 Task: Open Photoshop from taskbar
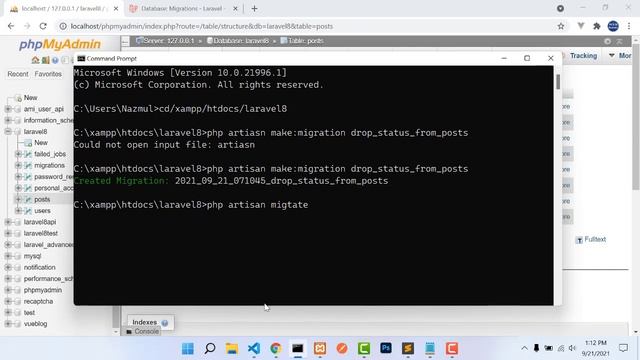[386, 348]
